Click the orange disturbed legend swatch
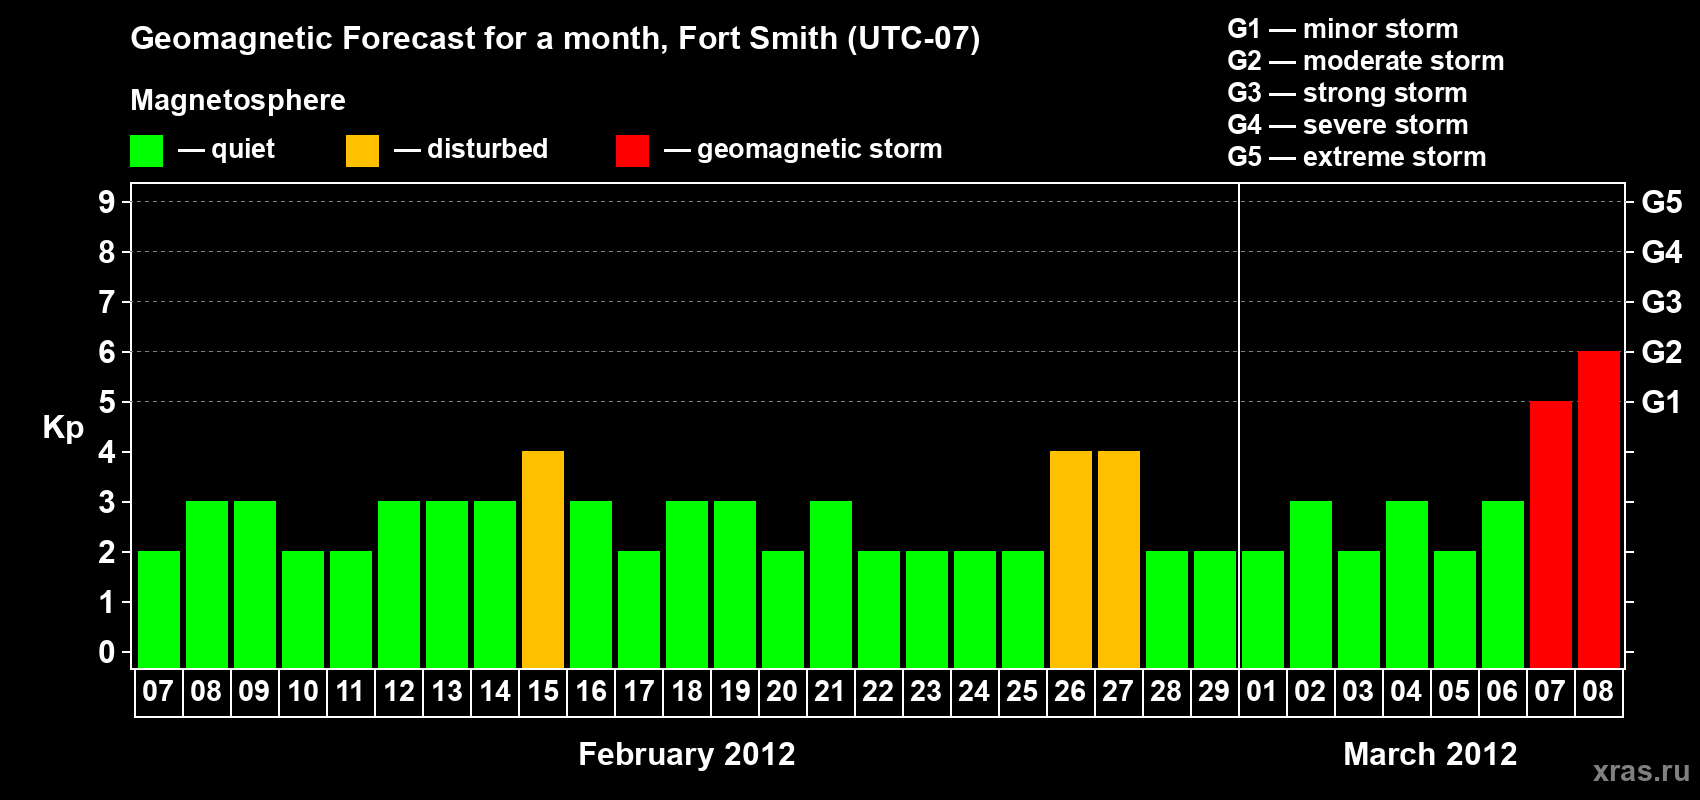The height and width of the screenshot is (800, 1700). tap(362, 151)
